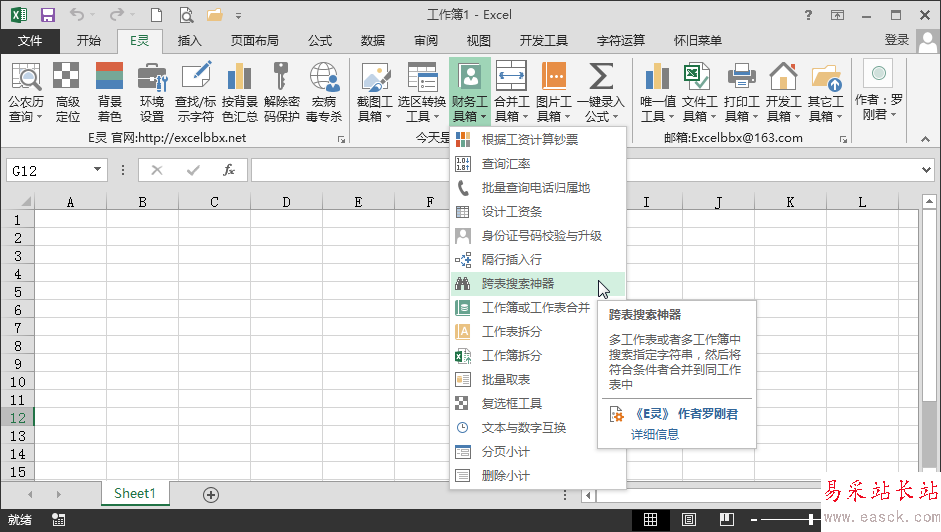Click the Redo arrow icon
The width and height of the screenshot is (941, 532).
[118, 14]
